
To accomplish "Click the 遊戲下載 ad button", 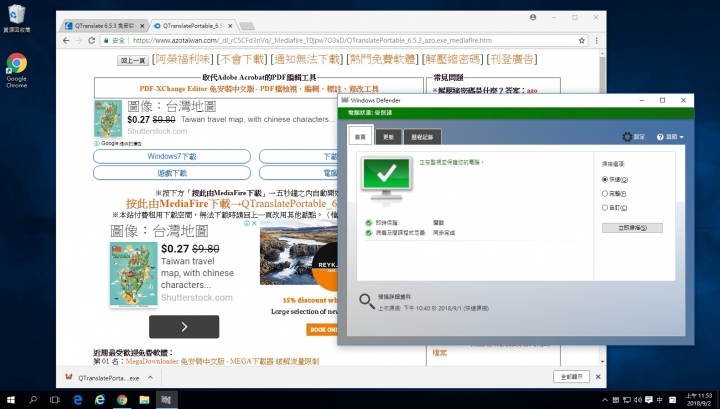I will coord(172,173).
